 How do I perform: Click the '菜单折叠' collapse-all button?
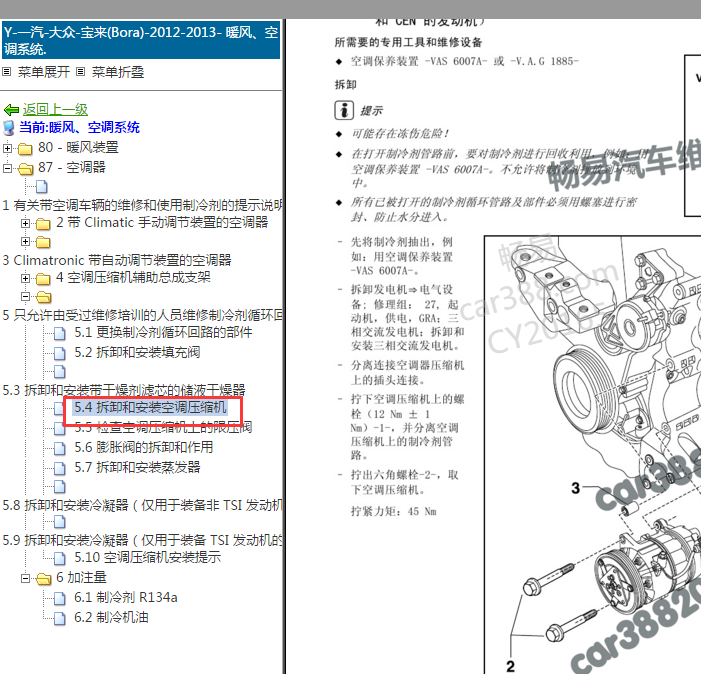pos(118,72)
